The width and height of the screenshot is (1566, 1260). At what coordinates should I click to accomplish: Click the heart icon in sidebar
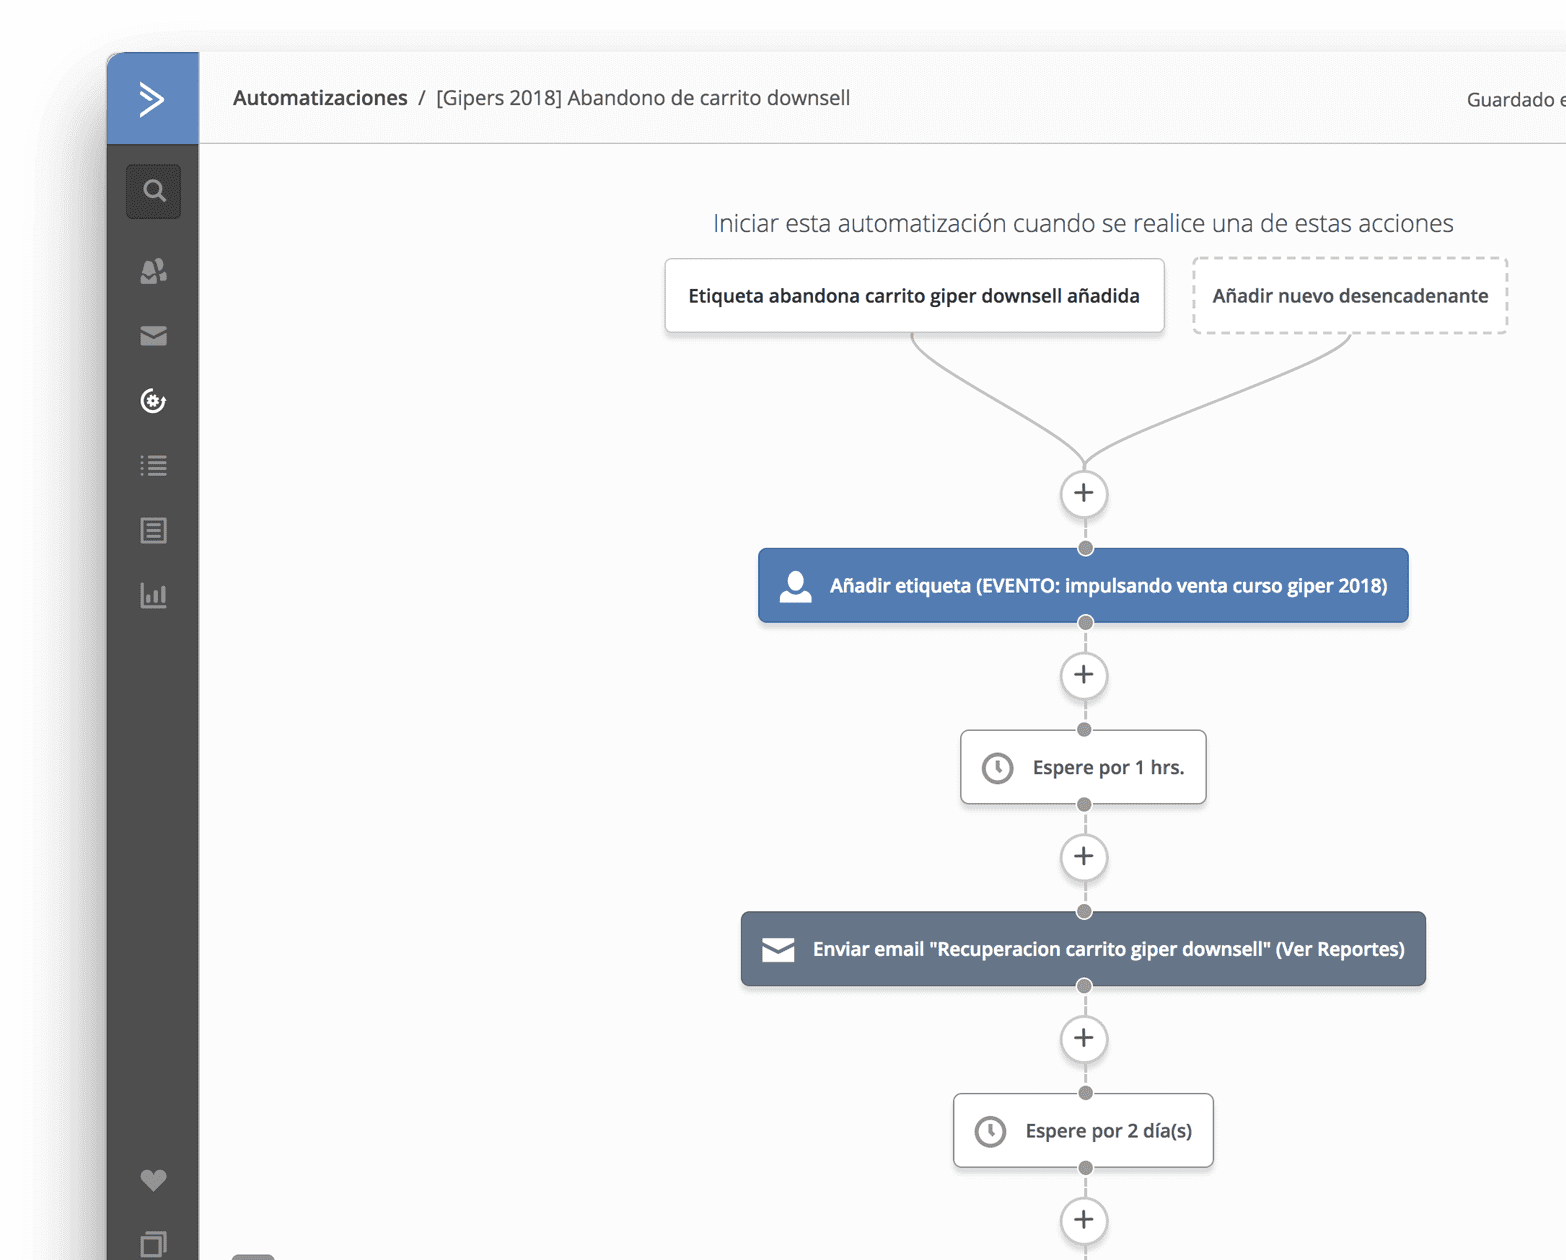pyautogui.click(x=153, y=1180)
